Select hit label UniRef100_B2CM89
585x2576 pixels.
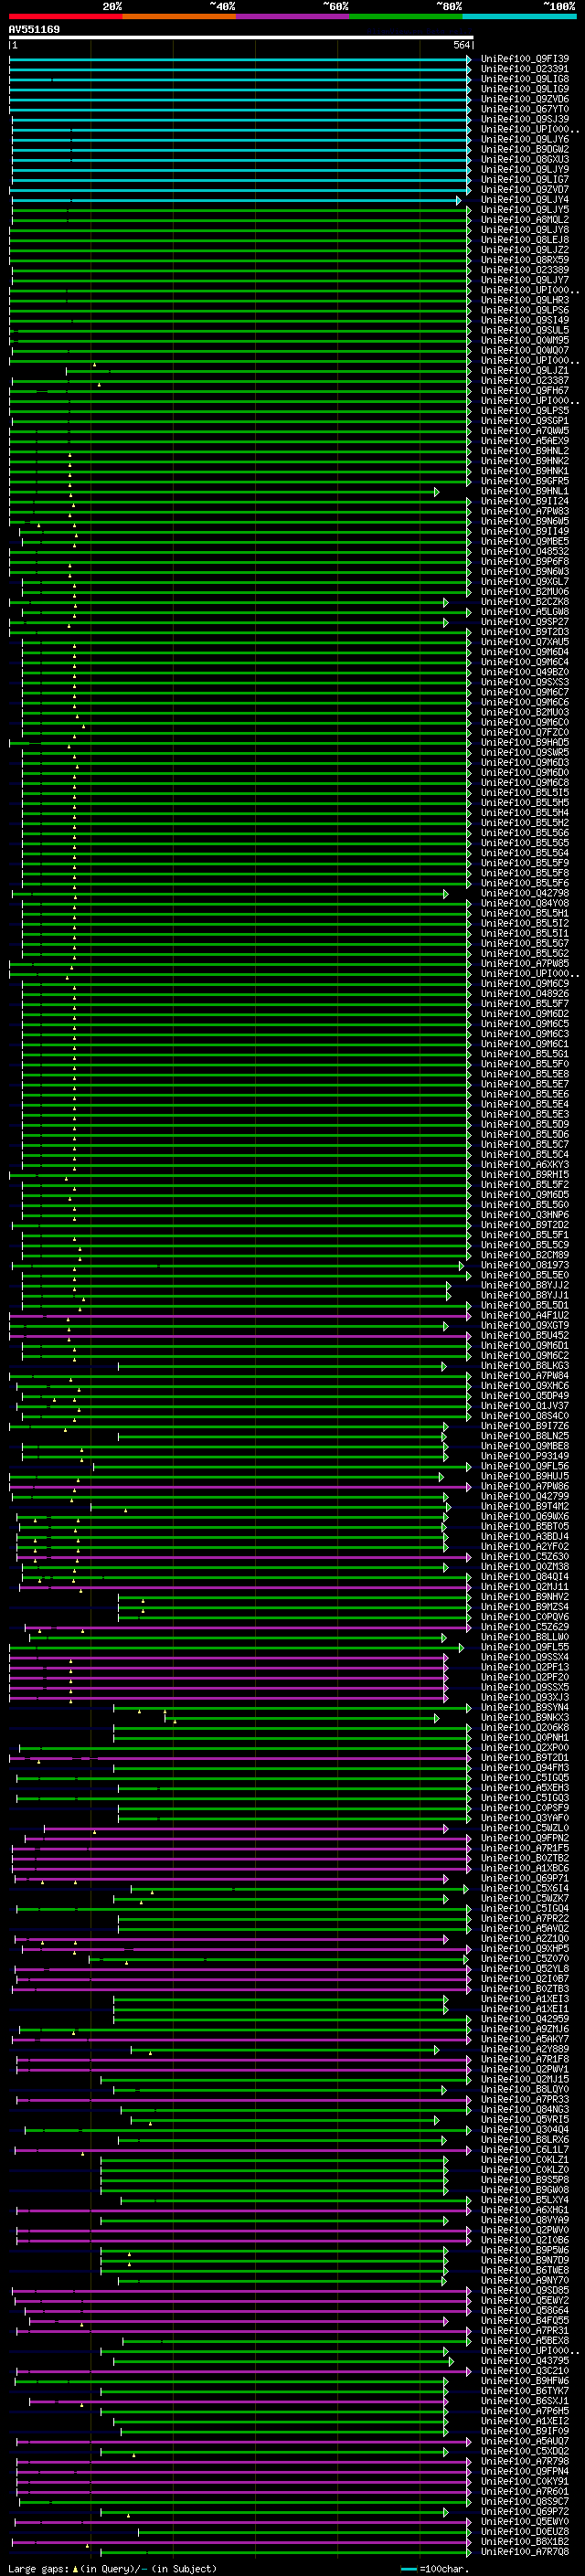click(525, 1255)
